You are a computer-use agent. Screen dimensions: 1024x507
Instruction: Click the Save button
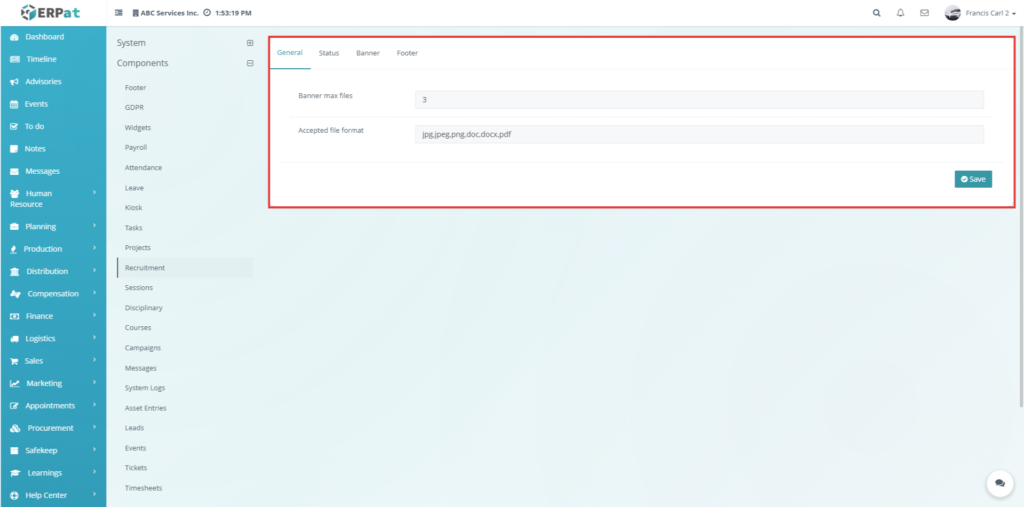972,179
